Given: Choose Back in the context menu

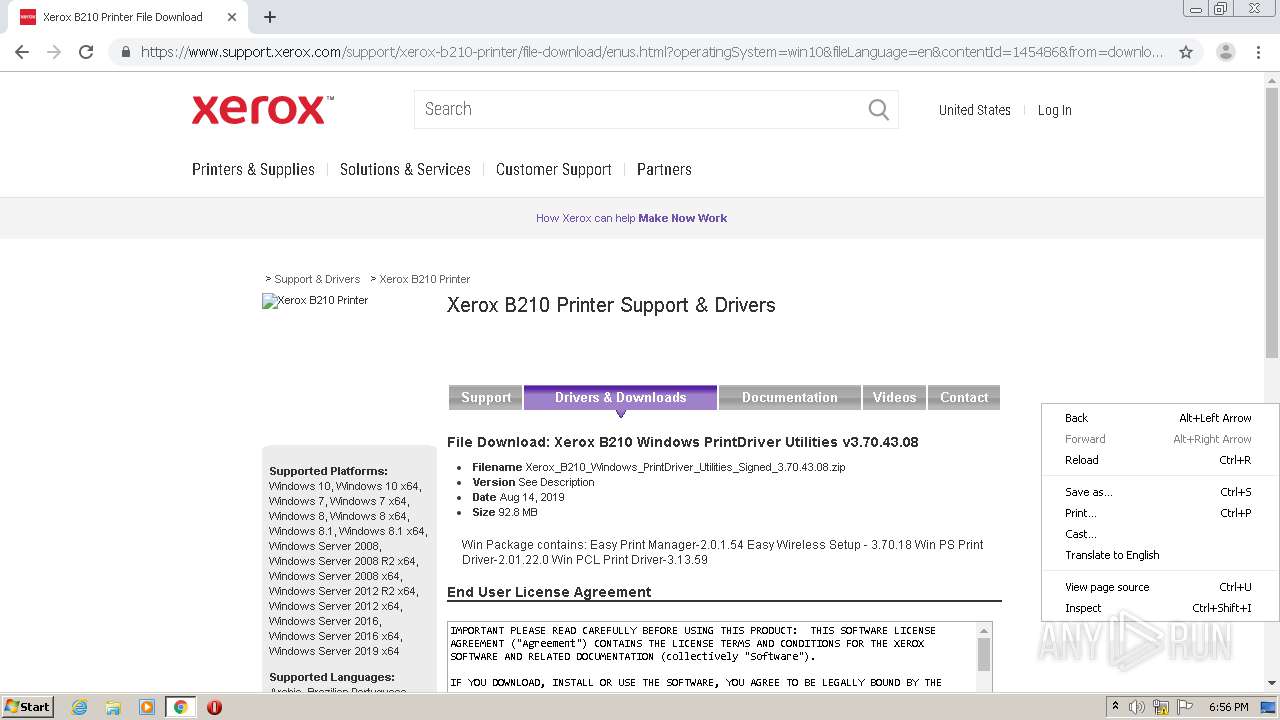Looking at the screenshot, I should click(1159, 418).
